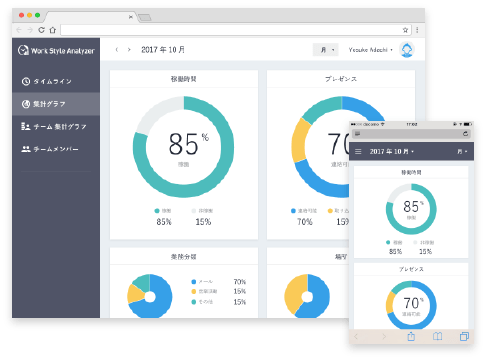
Task: Click the mobile browser address bar
Action: (411, 134)
